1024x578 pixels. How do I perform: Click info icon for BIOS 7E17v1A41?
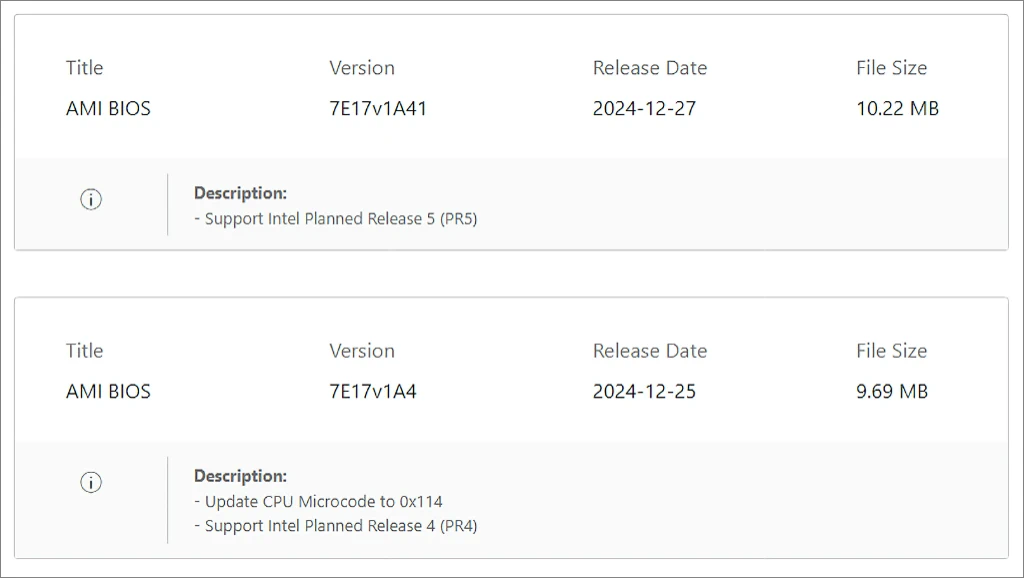(91, 199)
